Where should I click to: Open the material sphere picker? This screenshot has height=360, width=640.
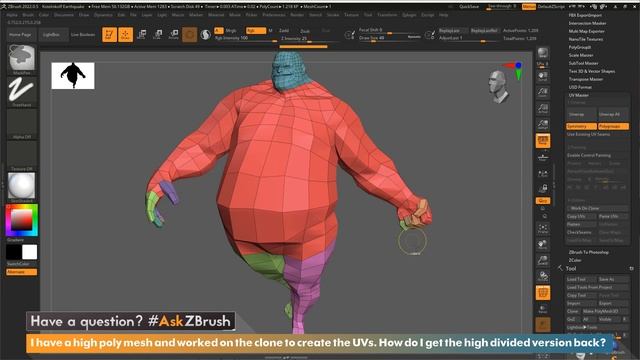click(22, 186)
